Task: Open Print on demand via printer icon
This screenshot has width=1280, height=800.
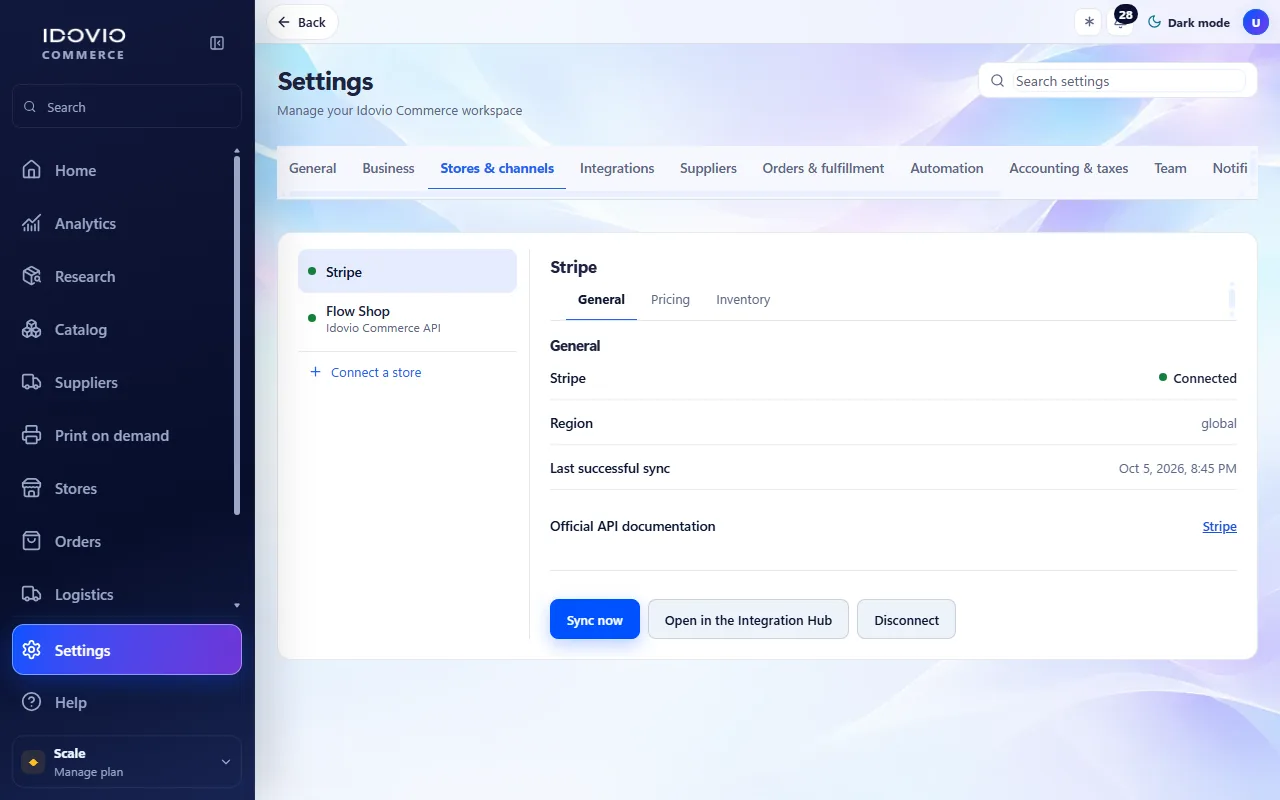Action: tap(32, 435)
